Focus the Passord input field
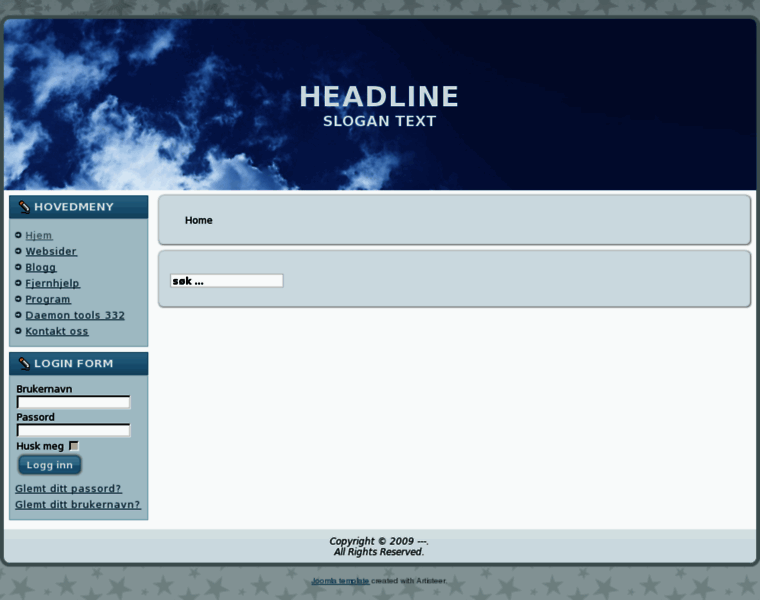 click(x=74, y=430)
